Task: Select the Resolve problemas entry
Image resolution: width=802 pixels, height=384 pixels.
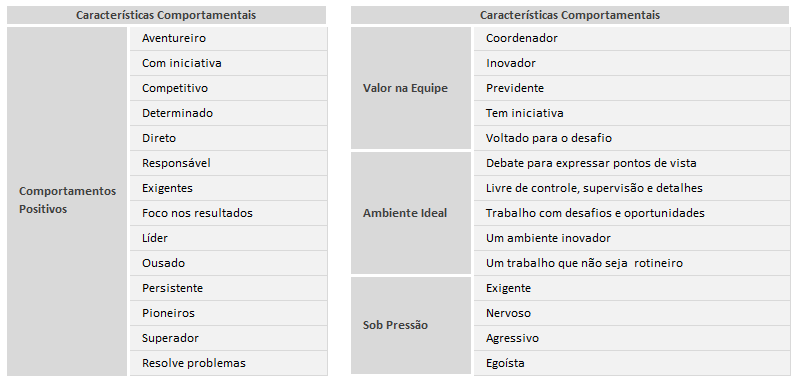Action: 228,364
